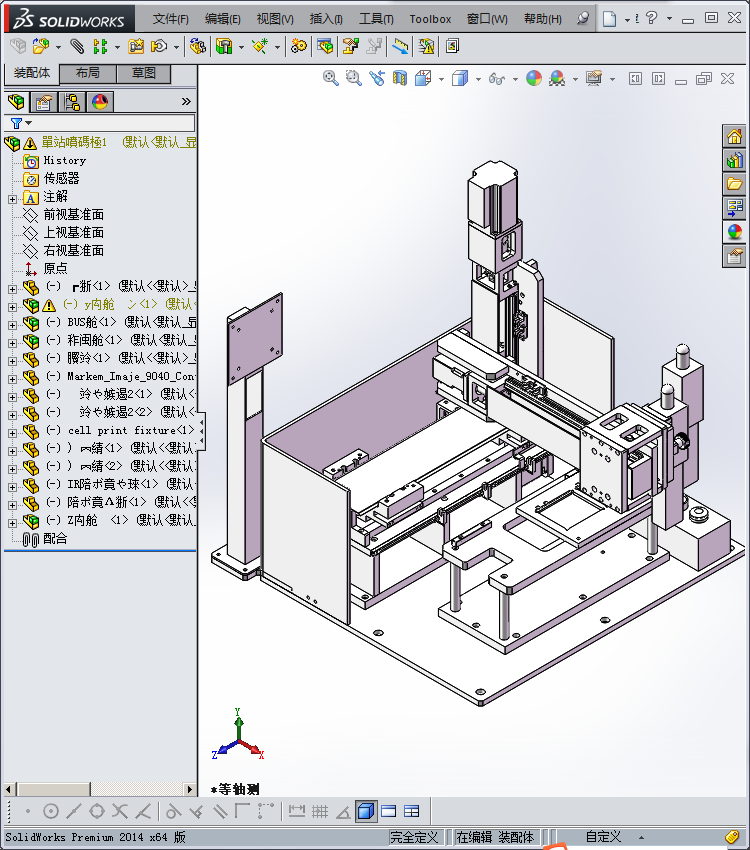Click the Zoom to Fit magnifier icon
Screen dimensions: 750x850
point(331,79)
